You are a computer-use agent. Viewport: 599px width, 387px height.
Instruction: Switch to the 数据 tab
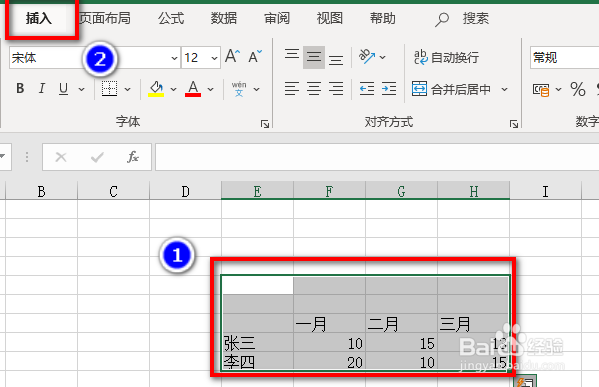point(224,18)
